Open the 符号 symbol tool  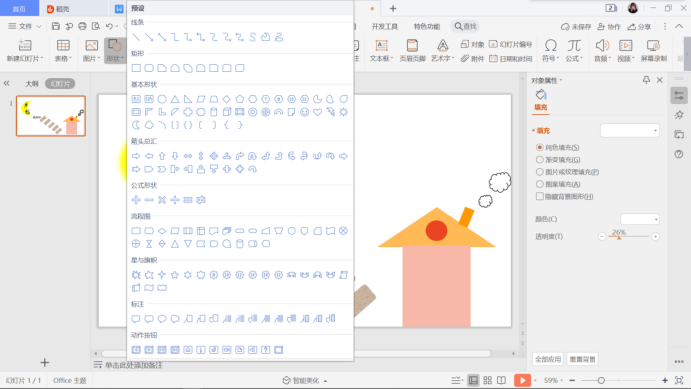pos(550,51)
